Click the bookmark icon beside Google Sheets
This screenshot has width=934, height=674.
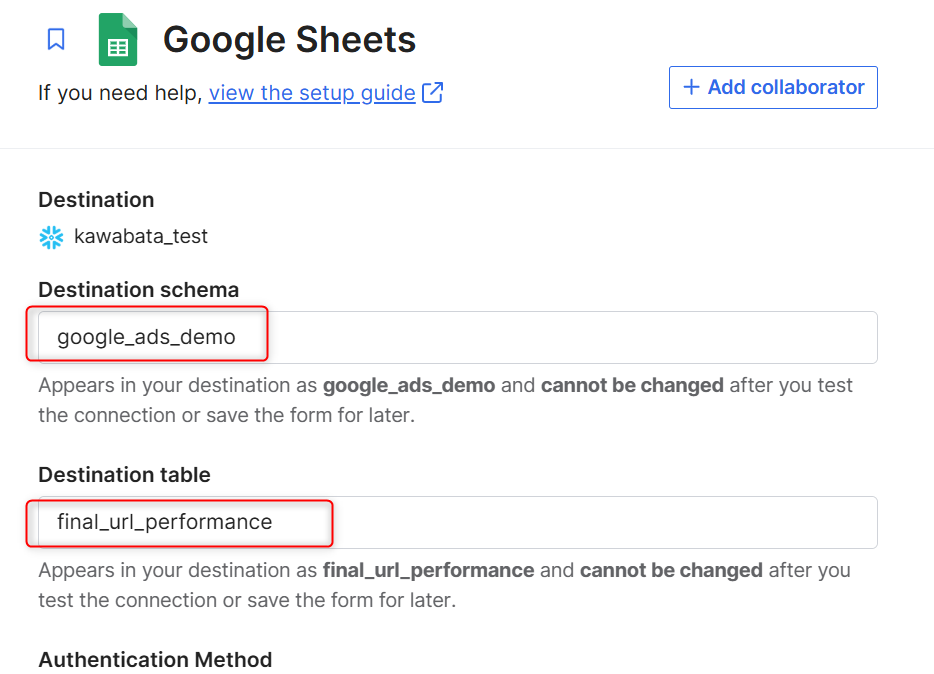click(x=56, y=39)
